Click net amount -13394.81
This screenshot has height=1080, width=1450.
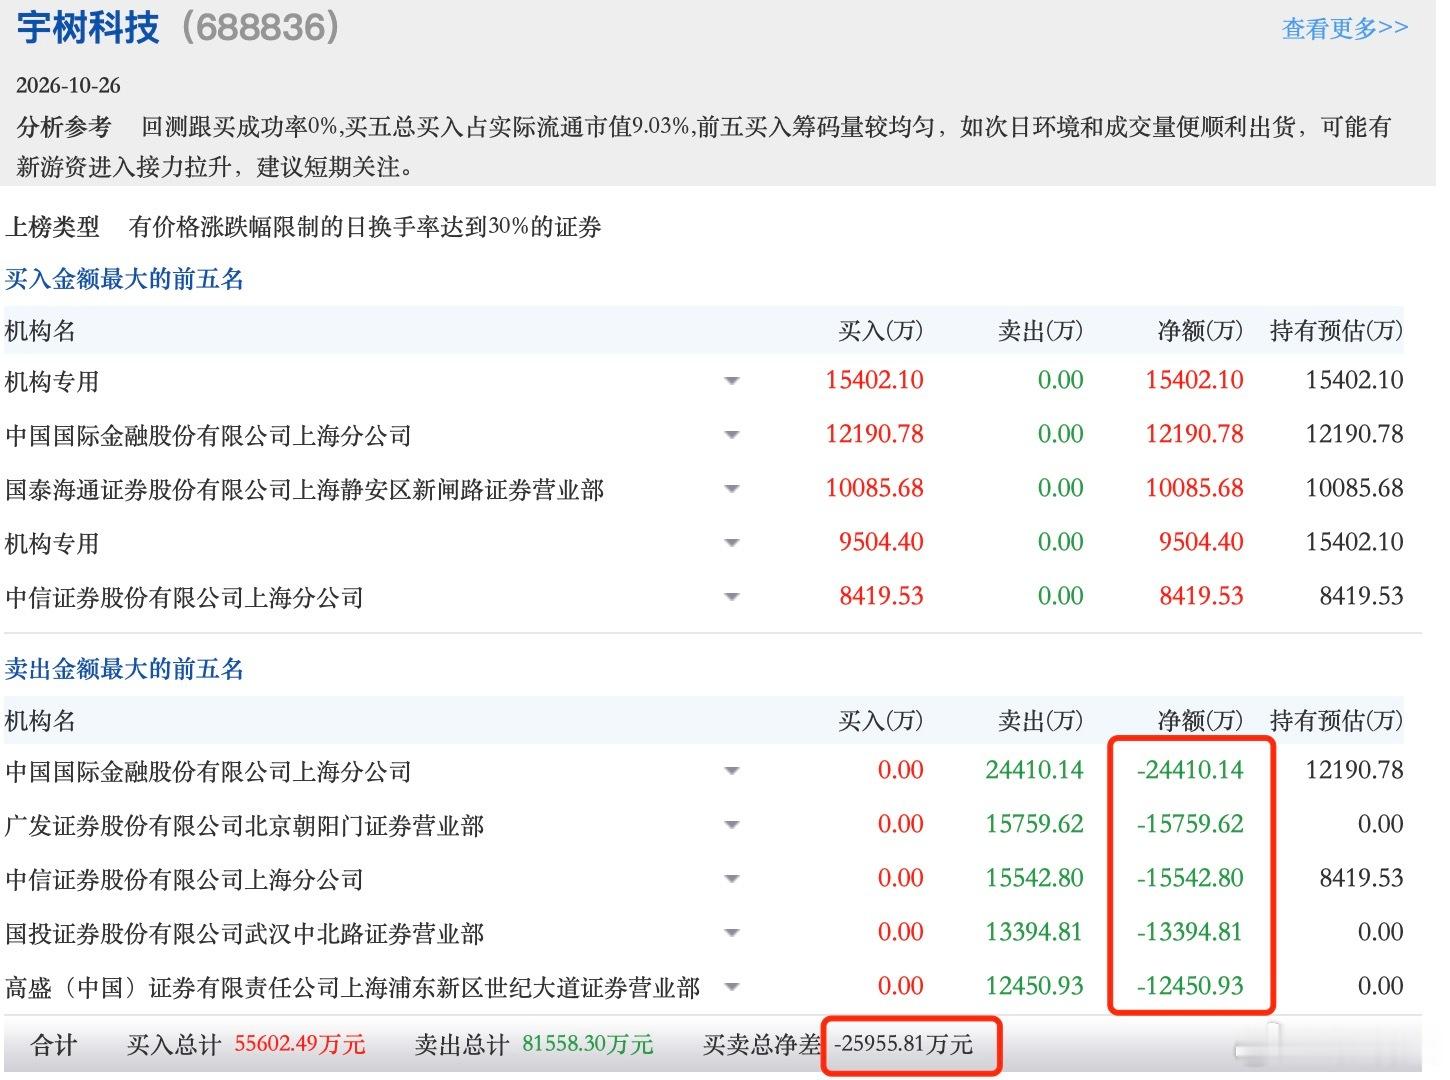coord(1190,932)
